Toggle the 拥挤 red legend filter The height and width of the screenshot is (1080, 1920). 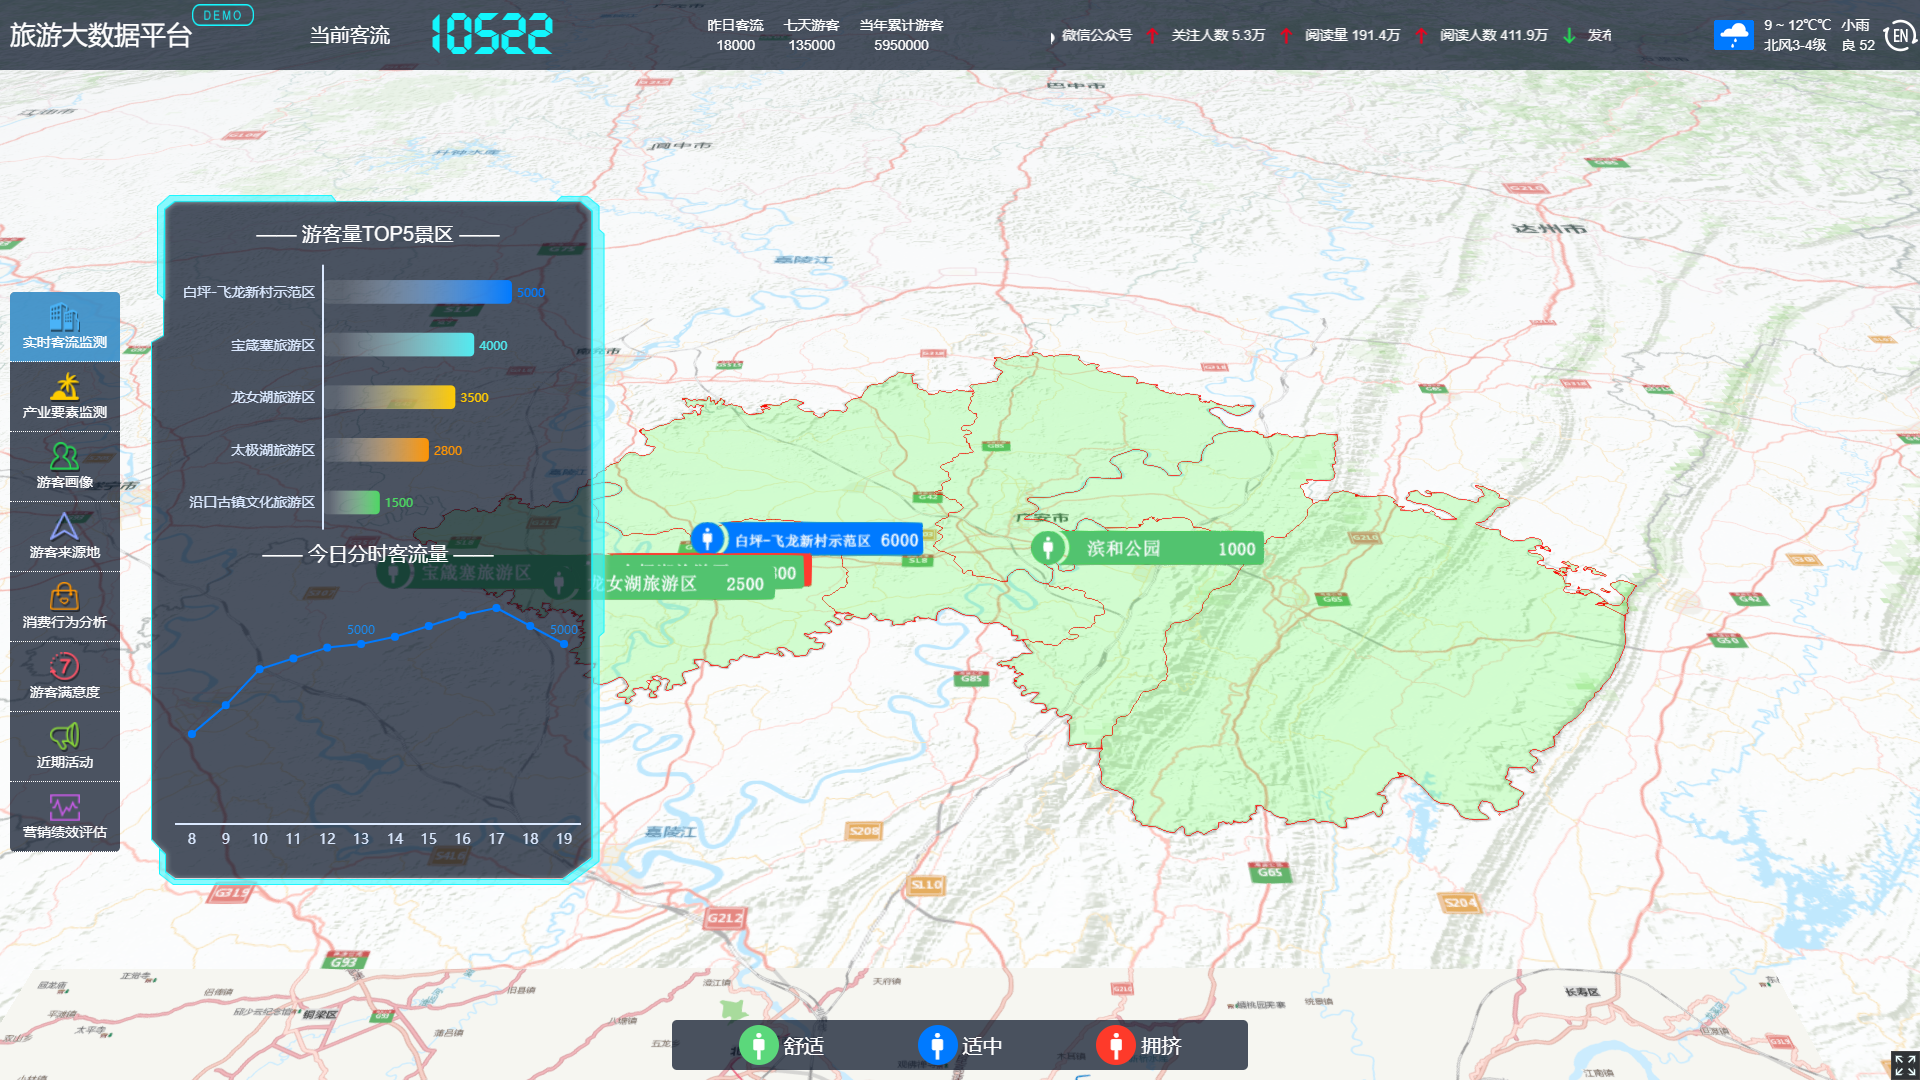pyautogui.click(x=1115, y=1046)
